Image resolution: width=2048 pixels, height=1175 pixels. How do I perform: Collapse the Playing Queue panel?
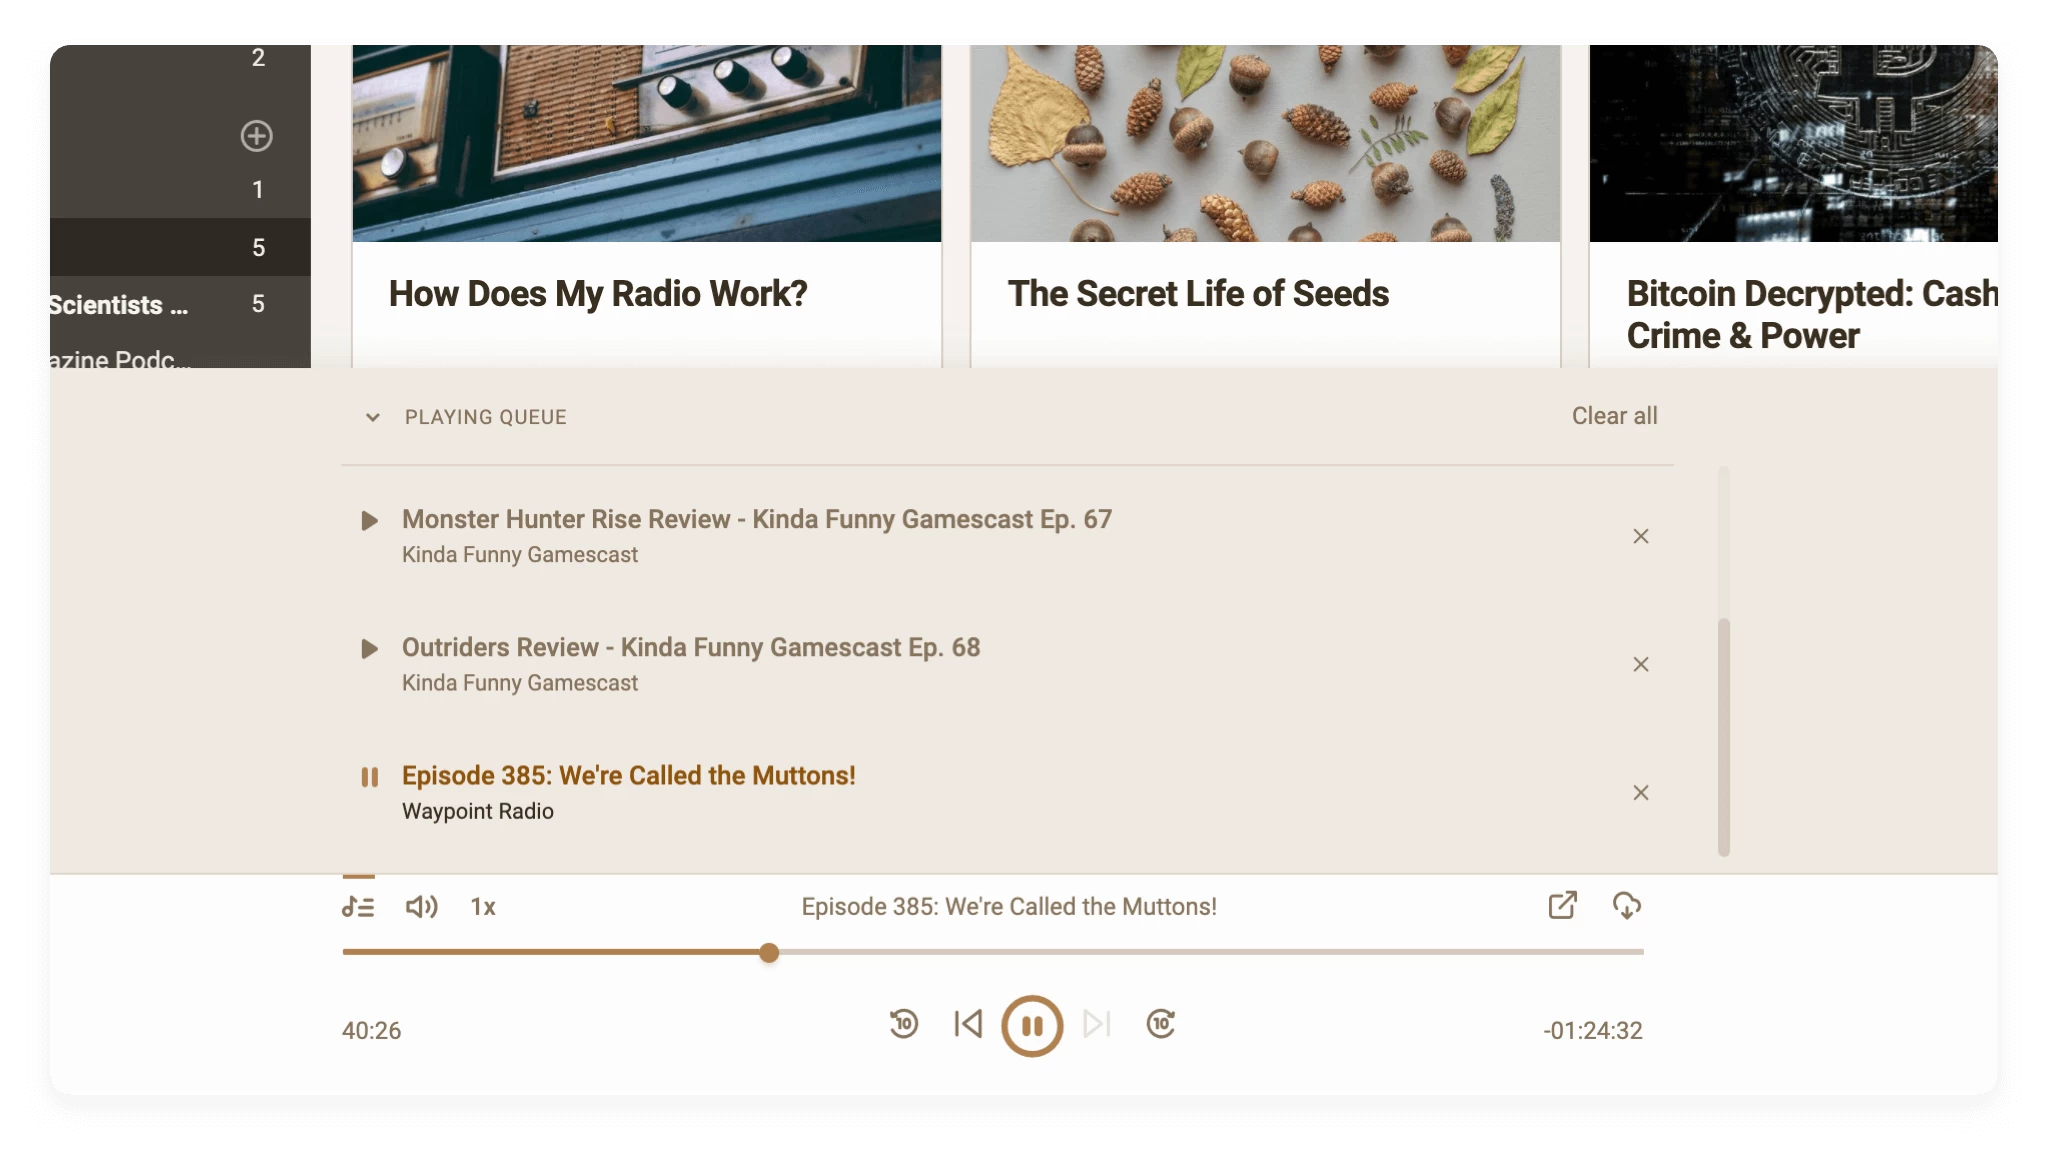point(371,417)
